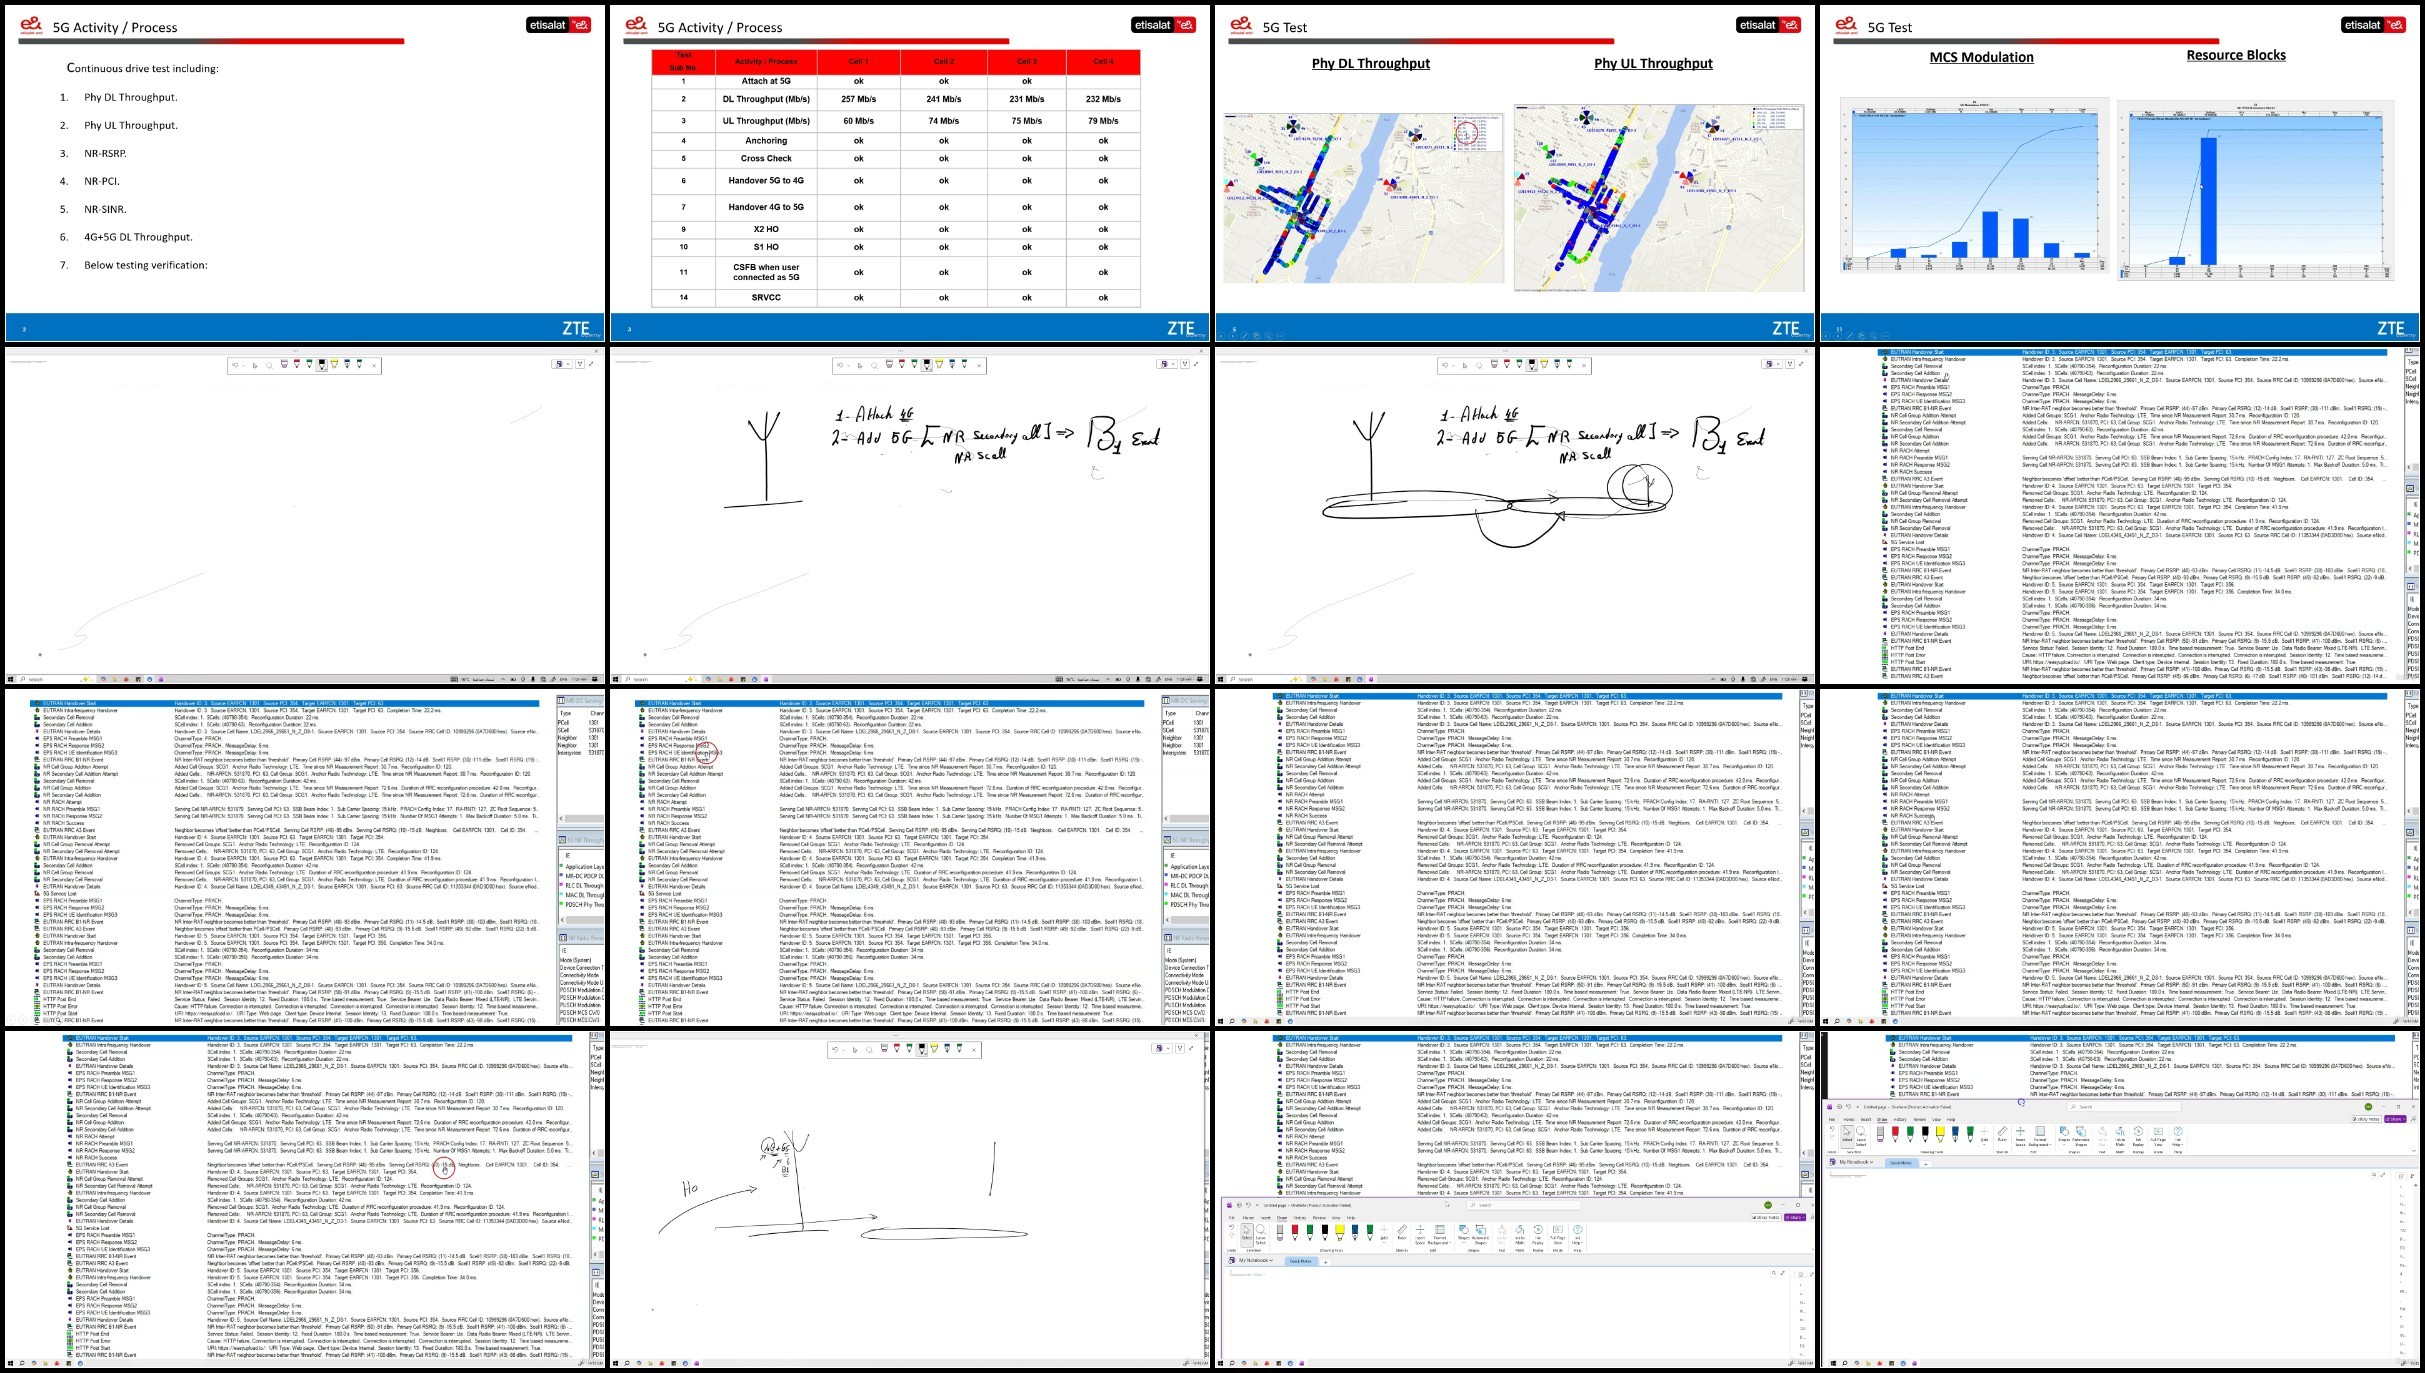Open undo dropdown arrow on blank whiteboard toolbar
The height and width of the screenshot is (1373, 2425).
[x=244, y=366]
